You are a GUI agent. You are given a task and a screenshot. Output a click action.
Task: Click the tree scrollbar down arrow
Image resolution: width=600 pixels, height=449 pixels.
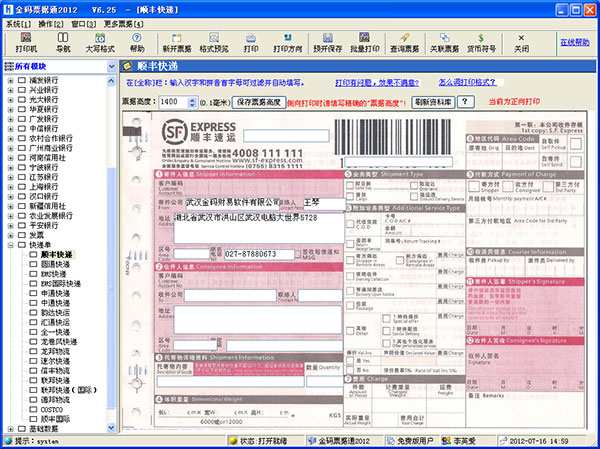111,428
